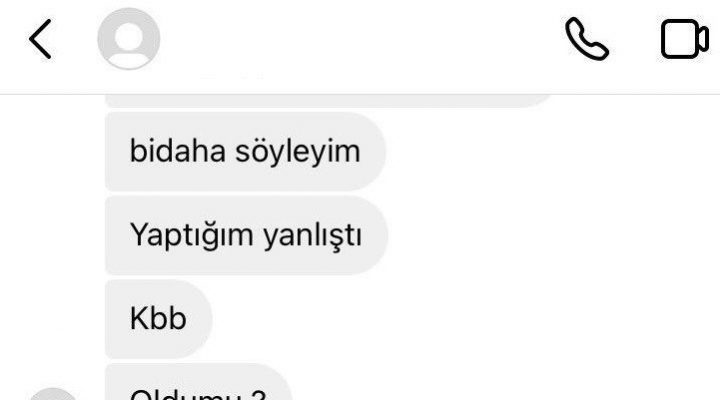720x400 pixels.
Task: Start a video call with the camera icon
Action: pos(685,39)
